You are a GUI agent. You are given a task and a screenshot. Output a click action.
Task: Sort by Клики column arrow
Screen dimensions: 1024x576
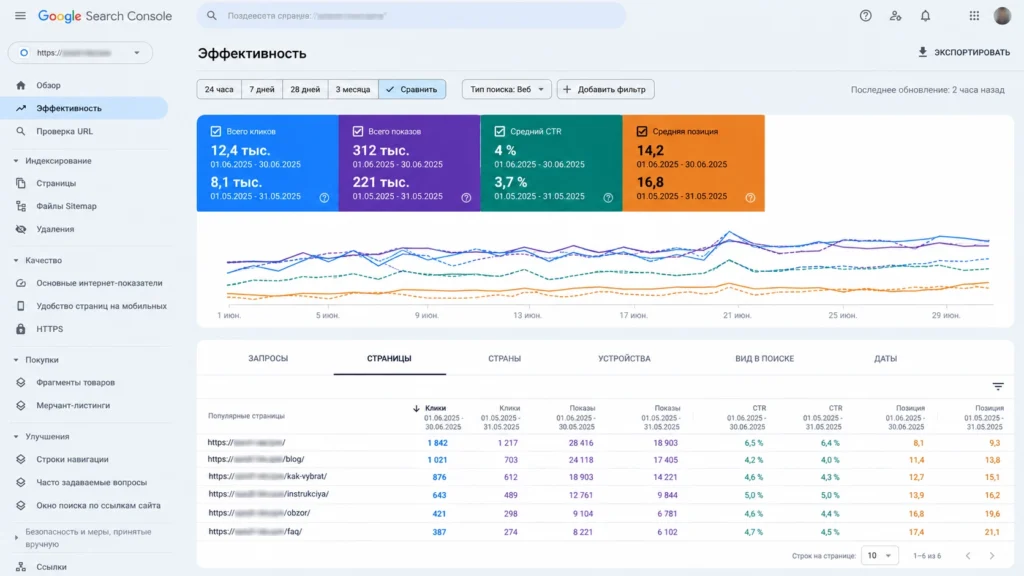click(416, 408)
